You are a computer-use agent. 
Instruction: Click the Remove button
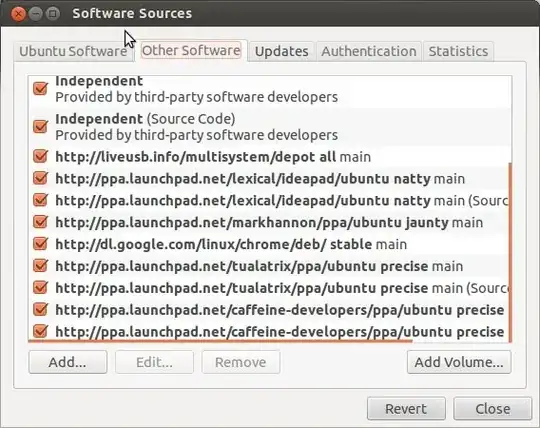[x=241, y=362]
